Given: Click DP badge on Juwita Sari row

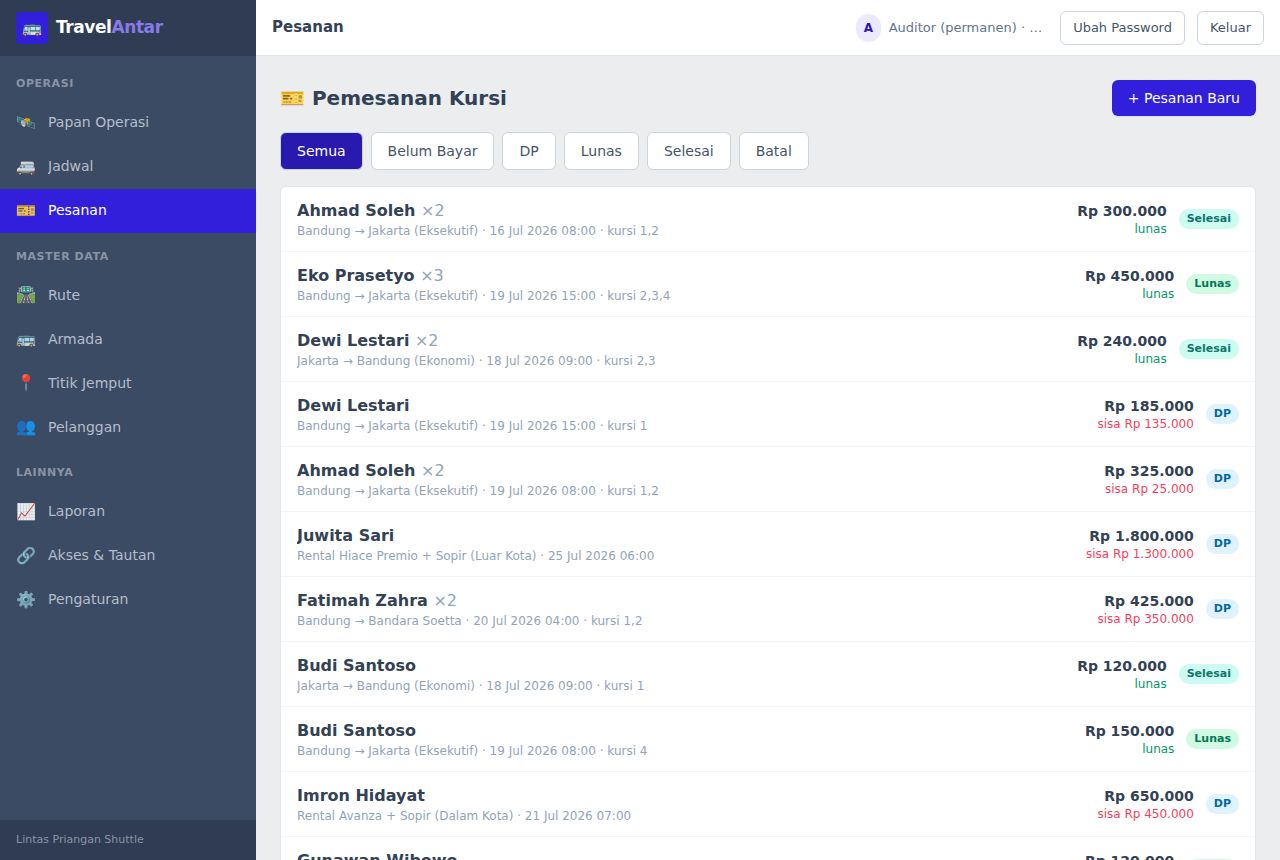Looking at the screenshot, I should click(1222, 544).
